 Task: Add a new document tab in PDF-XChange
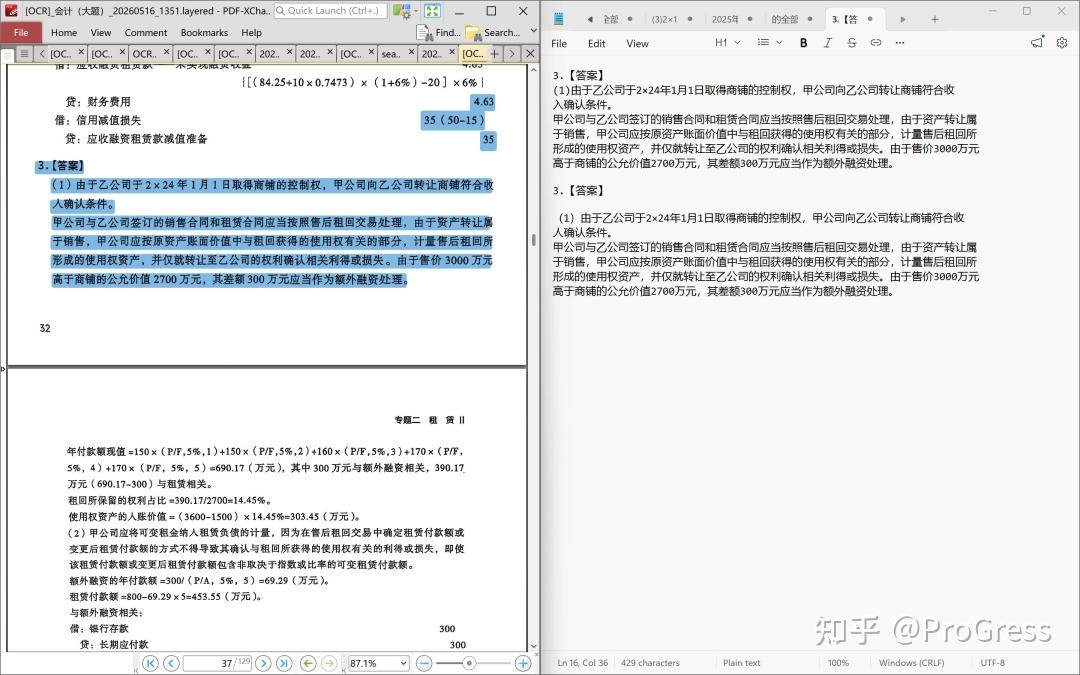(495, 53)
